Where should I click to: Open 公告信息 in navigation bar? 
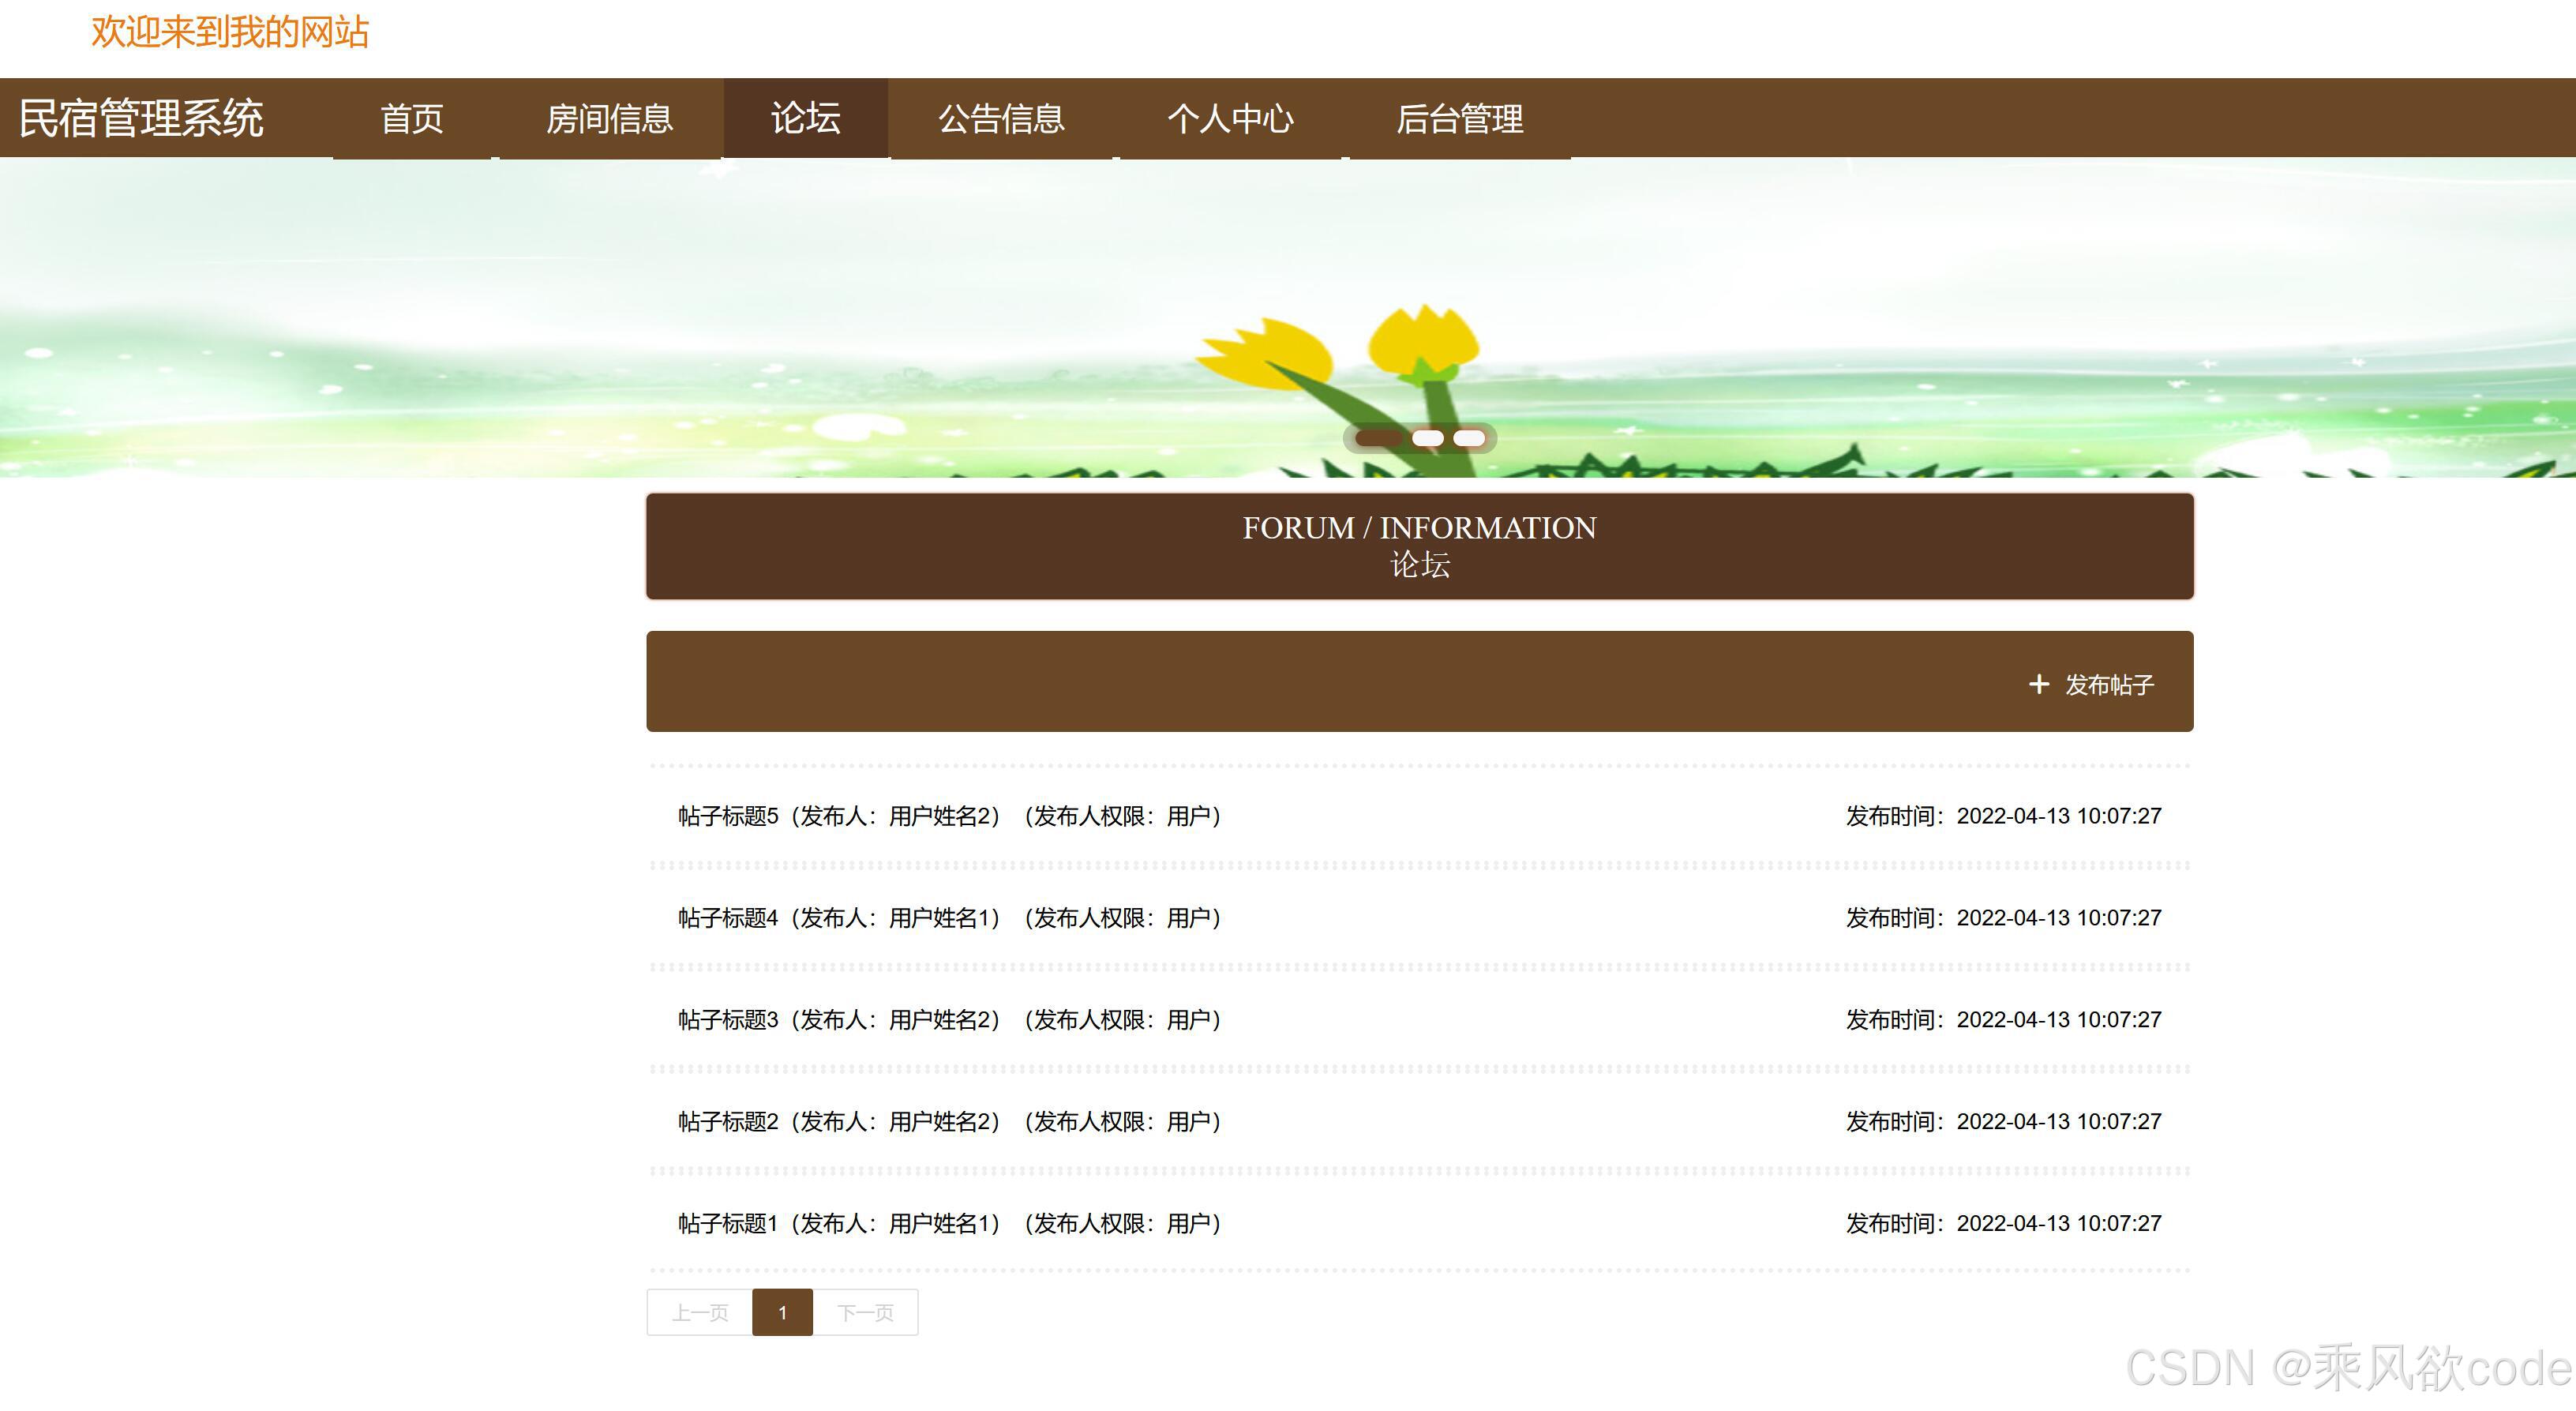(1001, 119)
